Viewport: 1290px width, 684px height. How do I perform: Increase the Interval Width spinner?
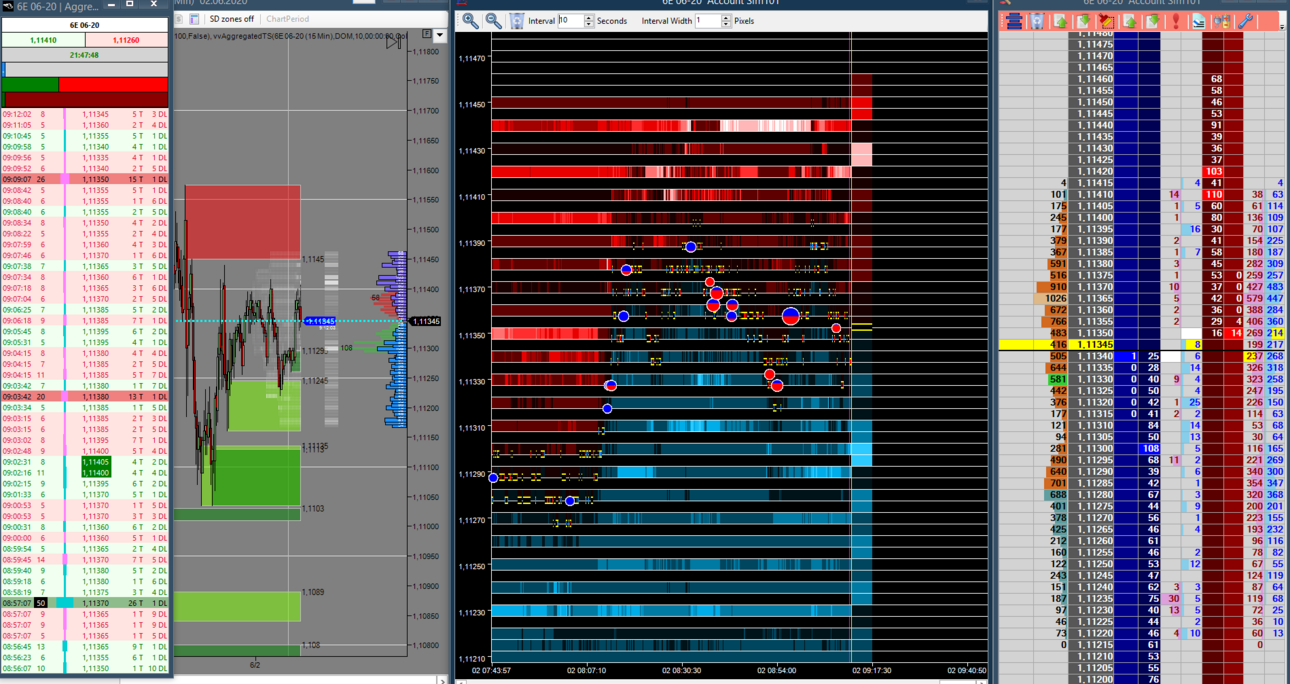click(x=726, y=17)
